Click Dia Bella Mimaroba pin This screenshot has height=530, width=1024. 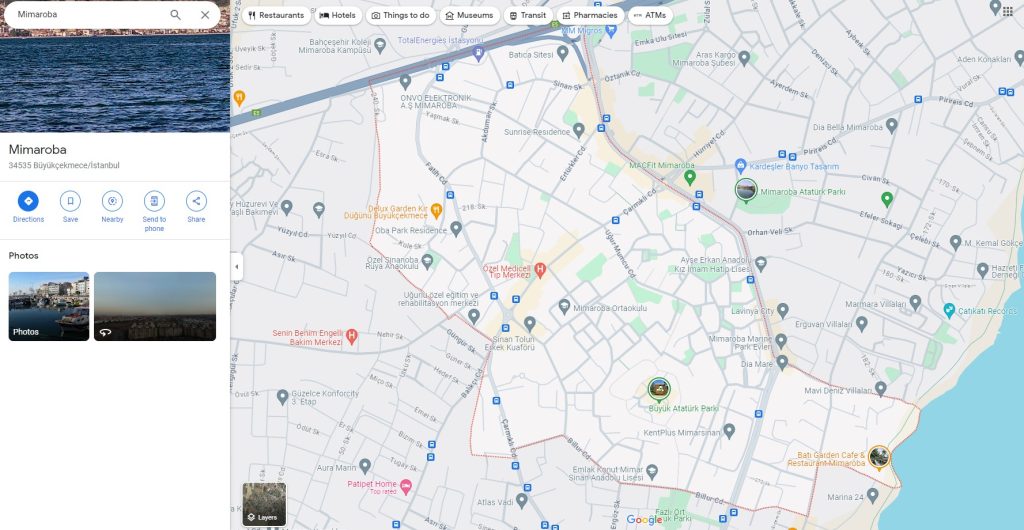[x=891, y=125]
